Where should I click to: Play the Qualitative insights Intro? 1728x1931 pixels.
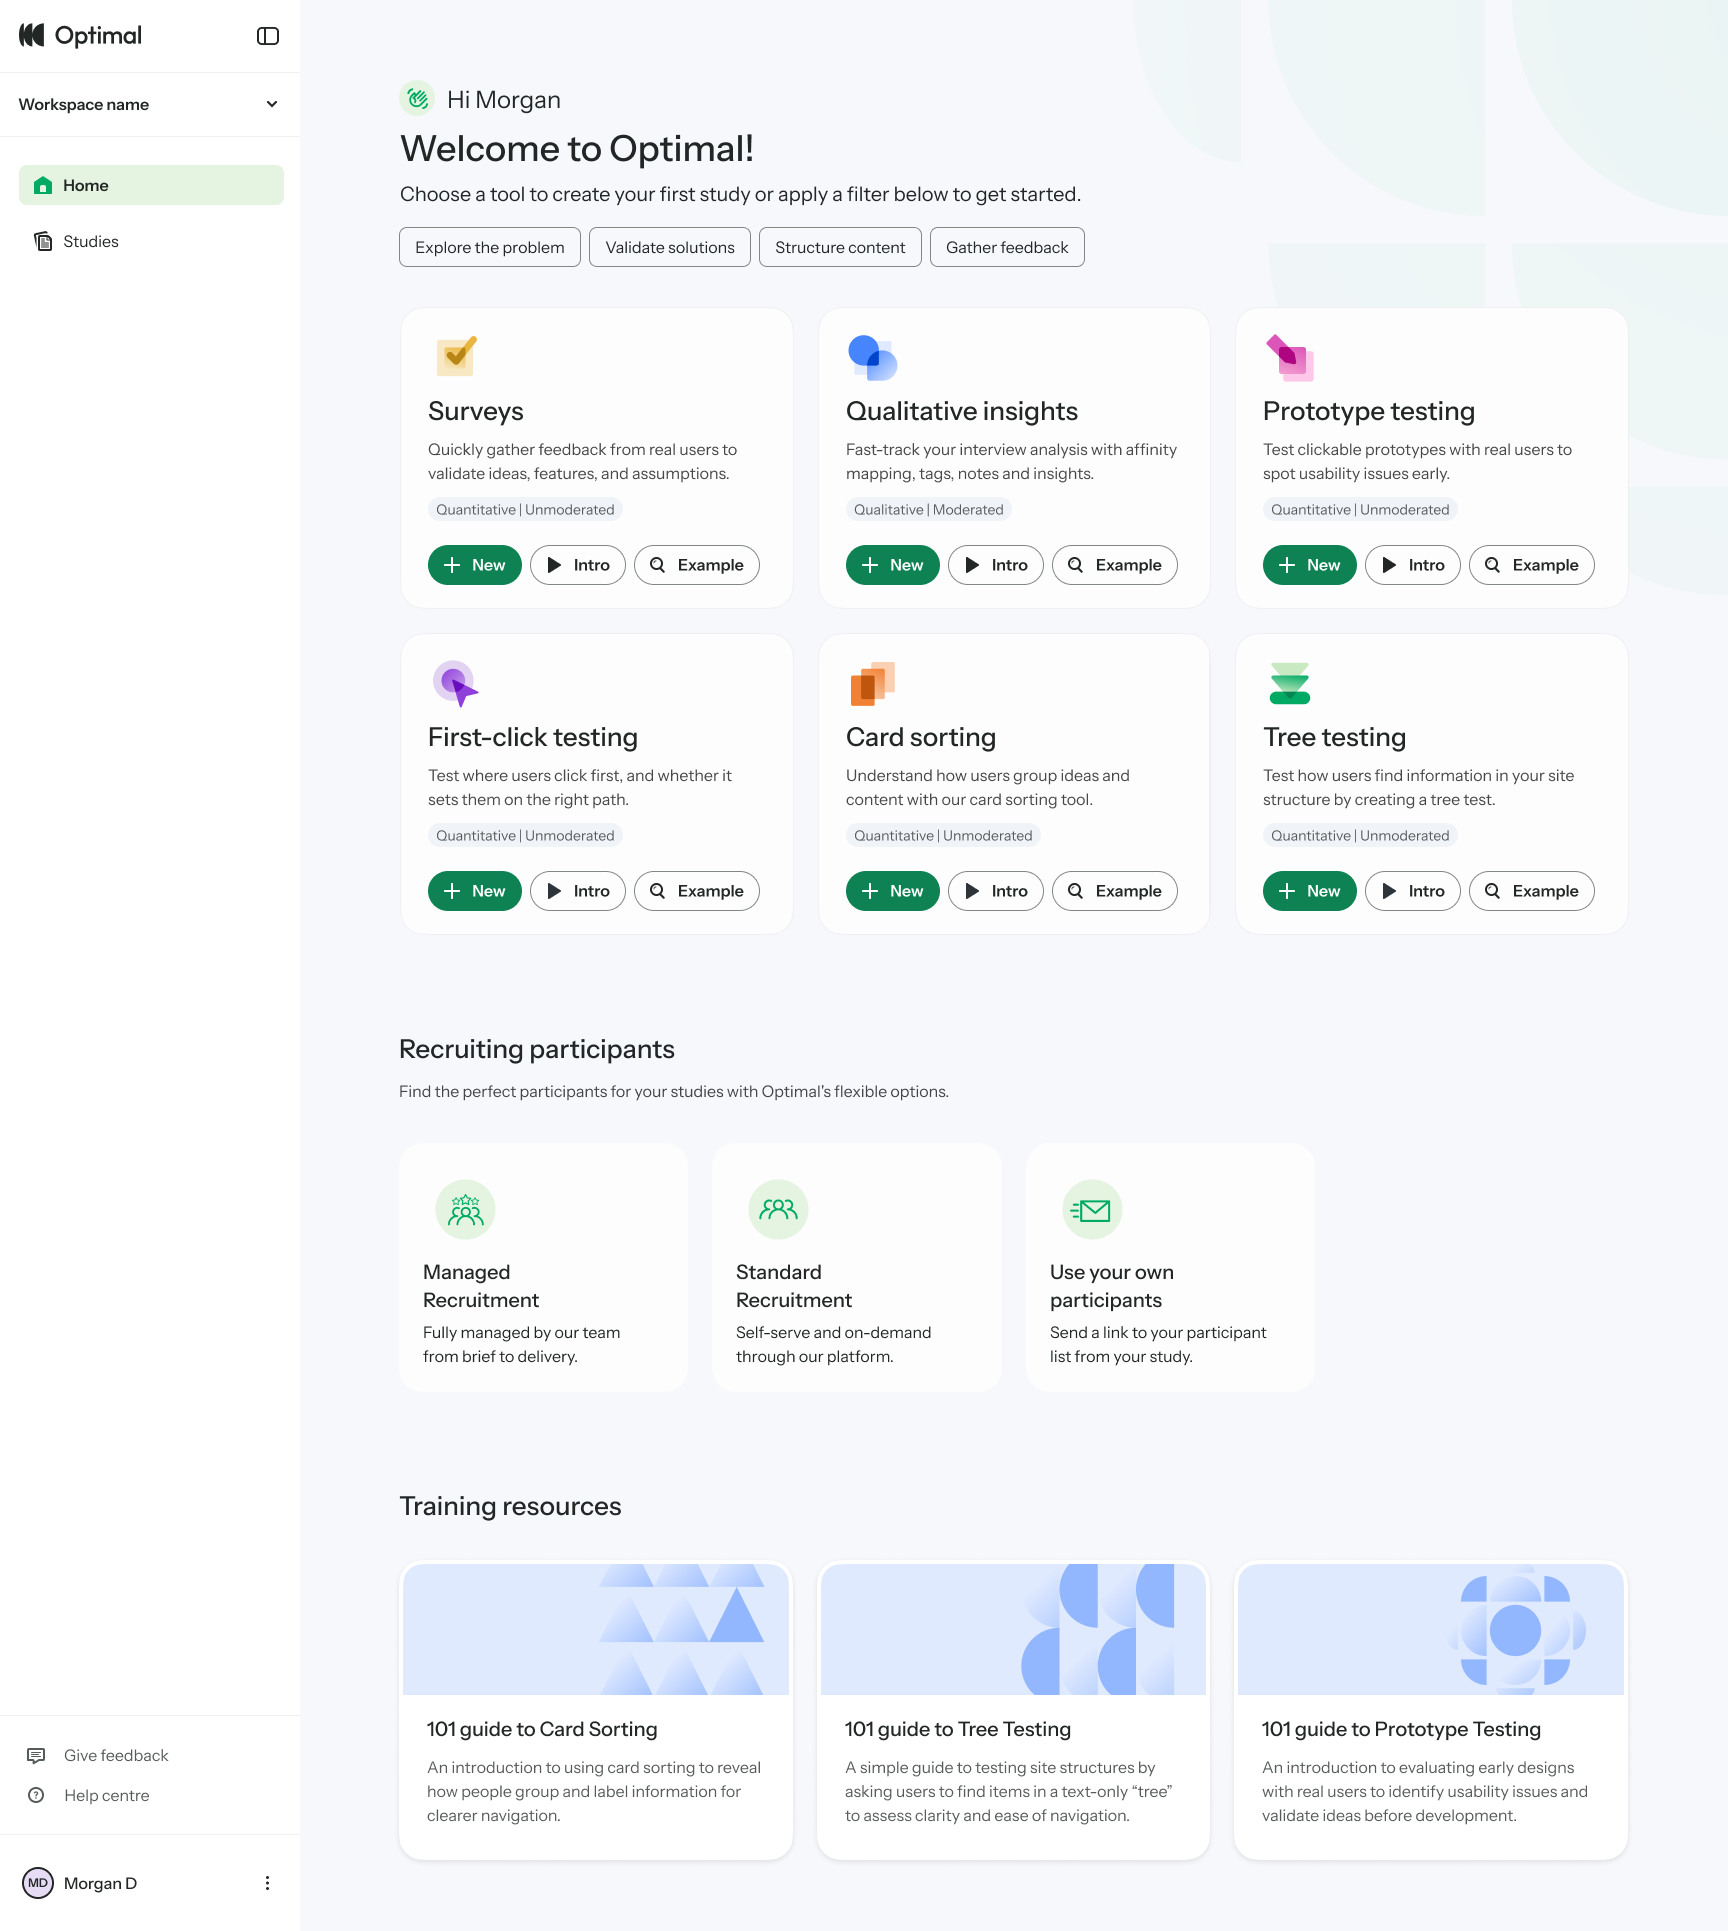(x=996, y=565)
